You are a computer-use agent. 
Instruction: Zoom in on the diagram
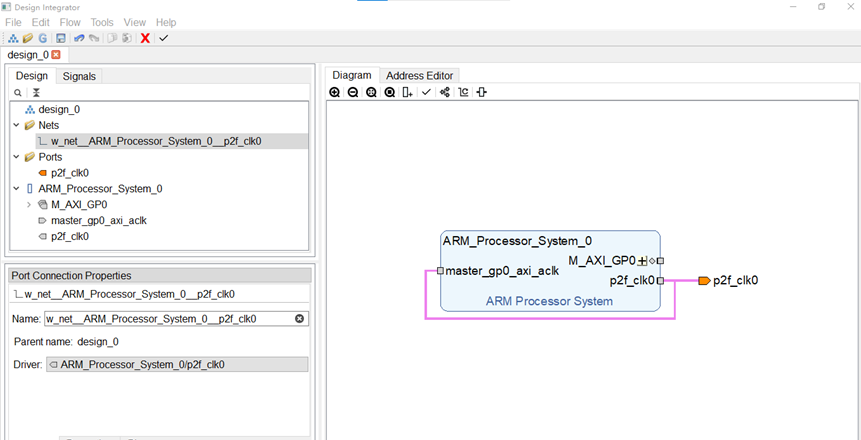pos(334,92)
